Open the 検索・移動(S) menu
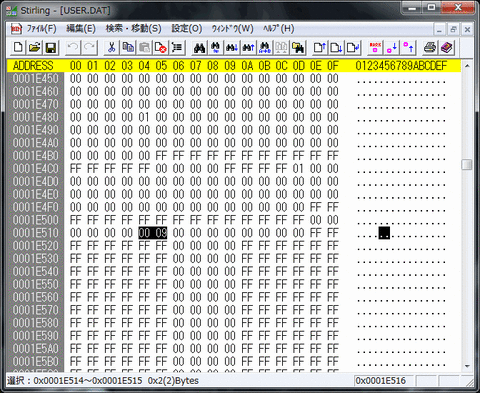This screenshot has height=393, width=480. (x=134, y=29)
